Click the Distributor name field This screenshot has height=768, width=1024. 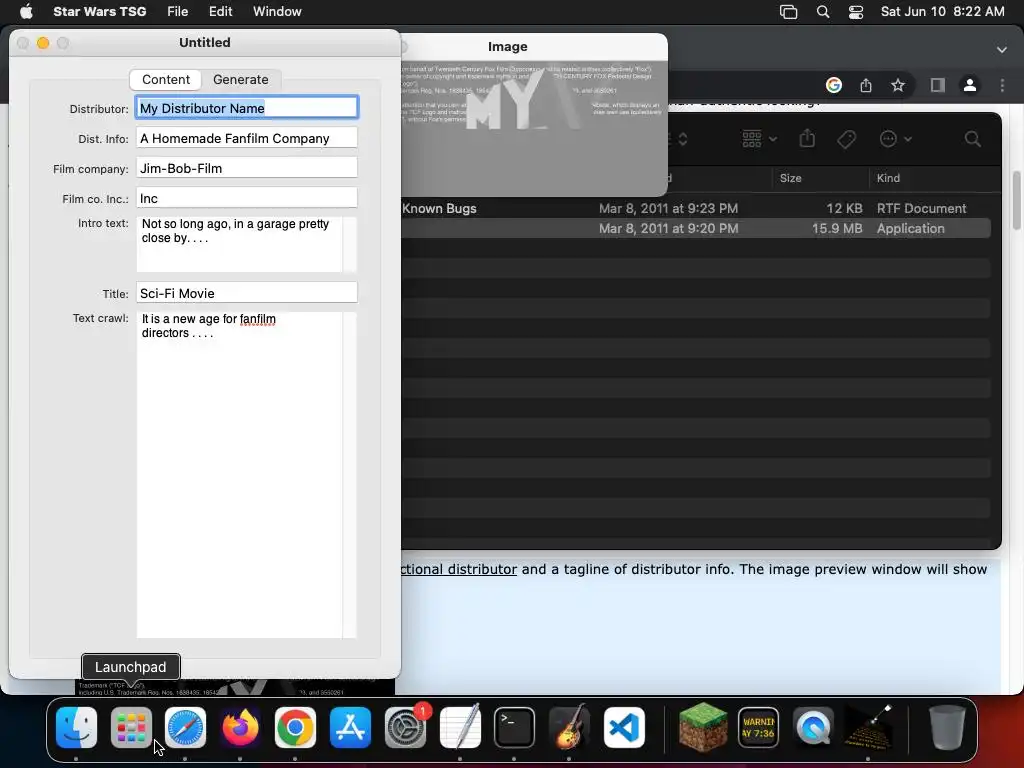pyautogui.click(x=247, y=108)
